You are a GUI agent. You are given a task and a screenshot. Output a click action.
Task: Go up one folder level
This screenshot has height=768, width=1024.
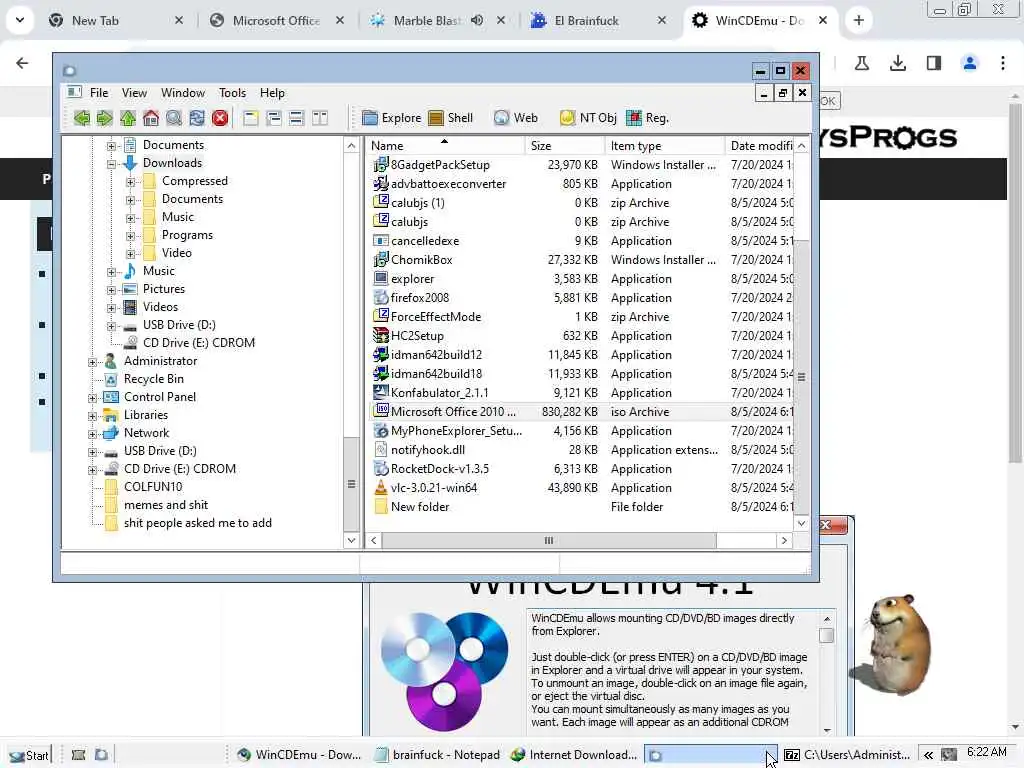tap(128, 118)
